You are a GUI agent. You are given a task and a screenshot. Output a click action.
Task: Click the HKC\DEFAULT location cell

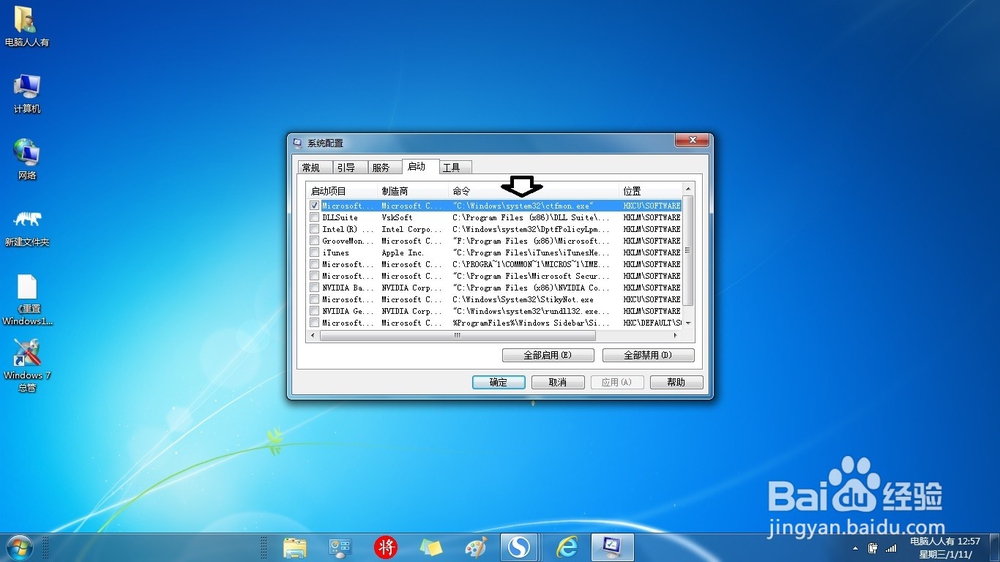pos(652,323)
